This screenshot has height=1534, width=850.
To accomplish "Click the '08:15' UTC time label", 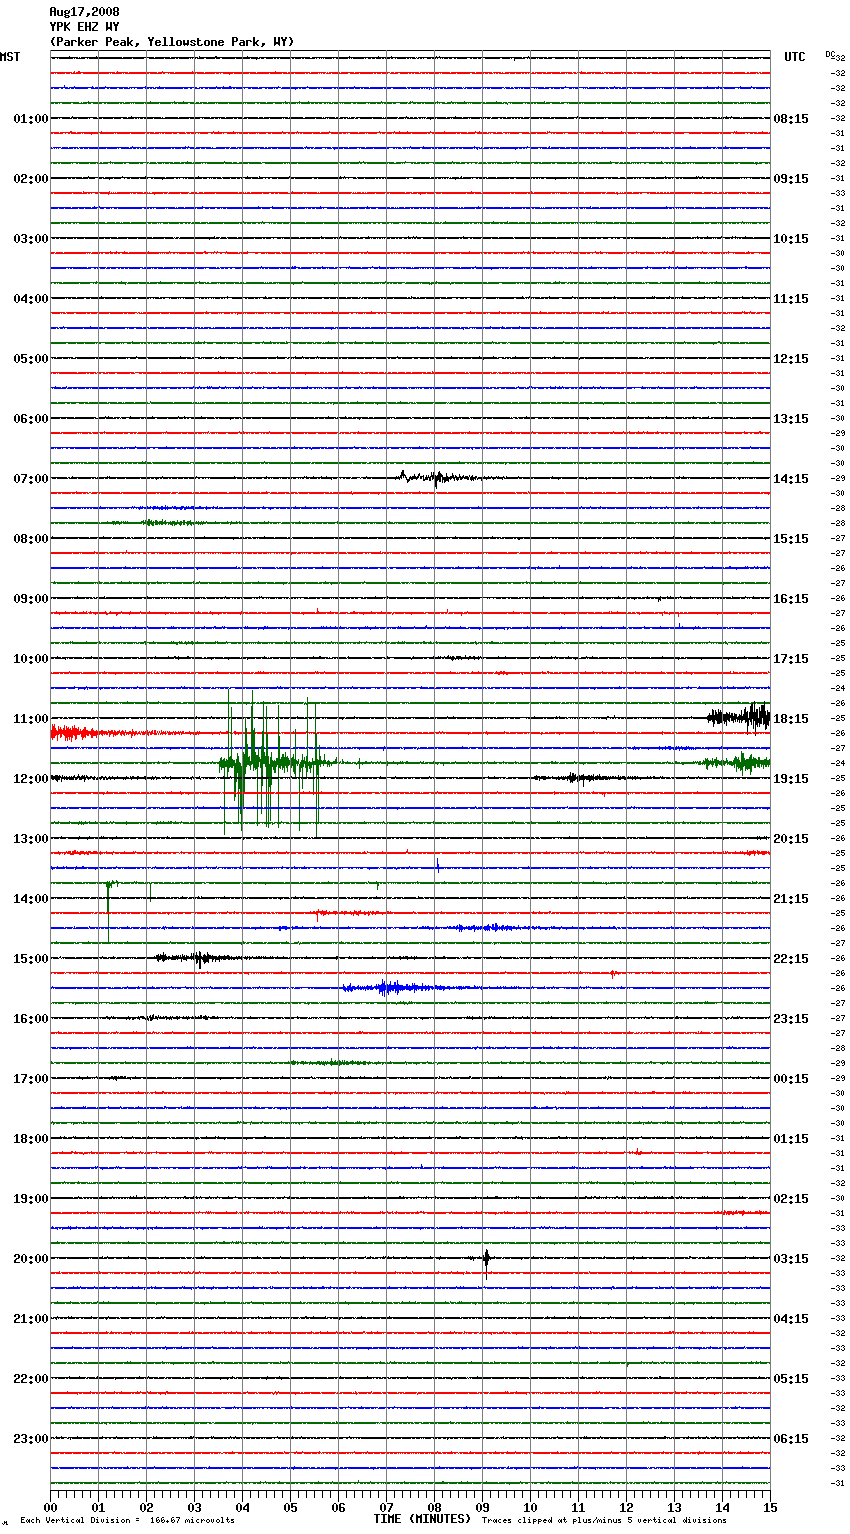I will [791, 119].
